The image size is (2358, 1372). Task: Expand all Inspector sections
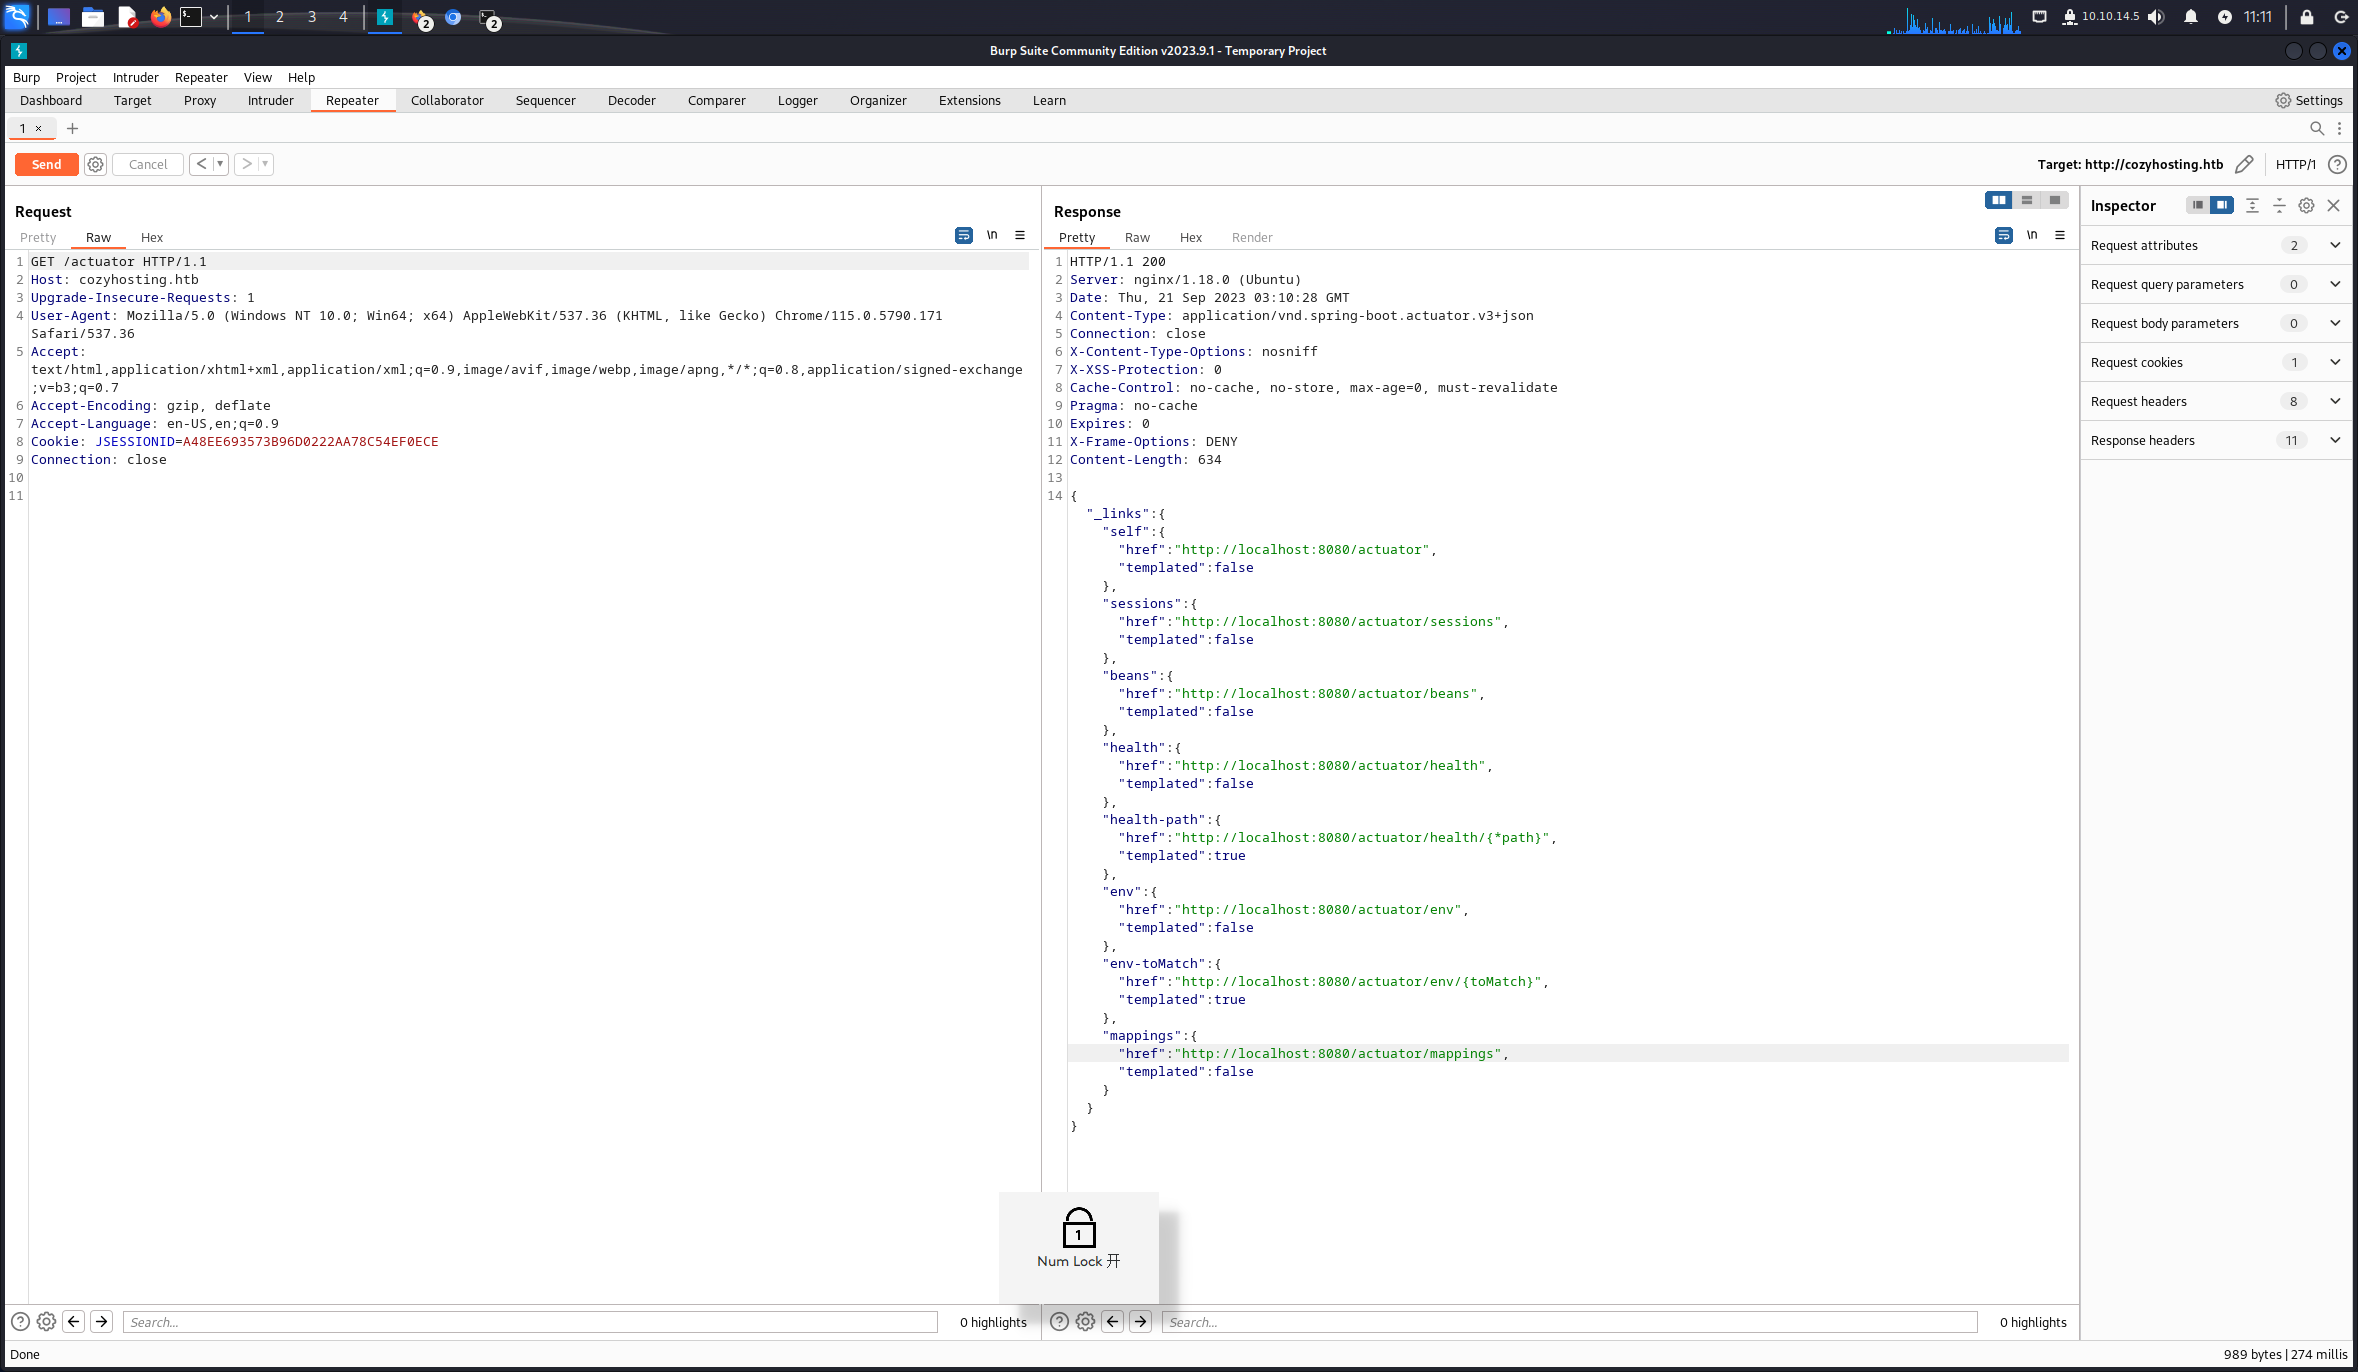(x=2252, y=205)
